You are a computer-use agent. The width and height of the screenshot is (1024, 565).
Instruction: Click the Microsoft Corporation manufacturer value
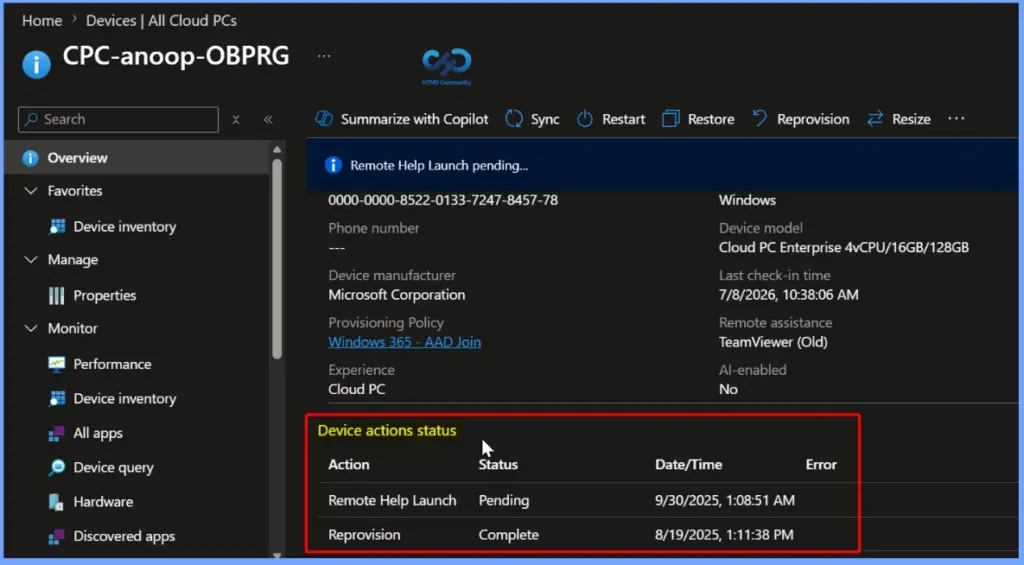click(397, 295)
